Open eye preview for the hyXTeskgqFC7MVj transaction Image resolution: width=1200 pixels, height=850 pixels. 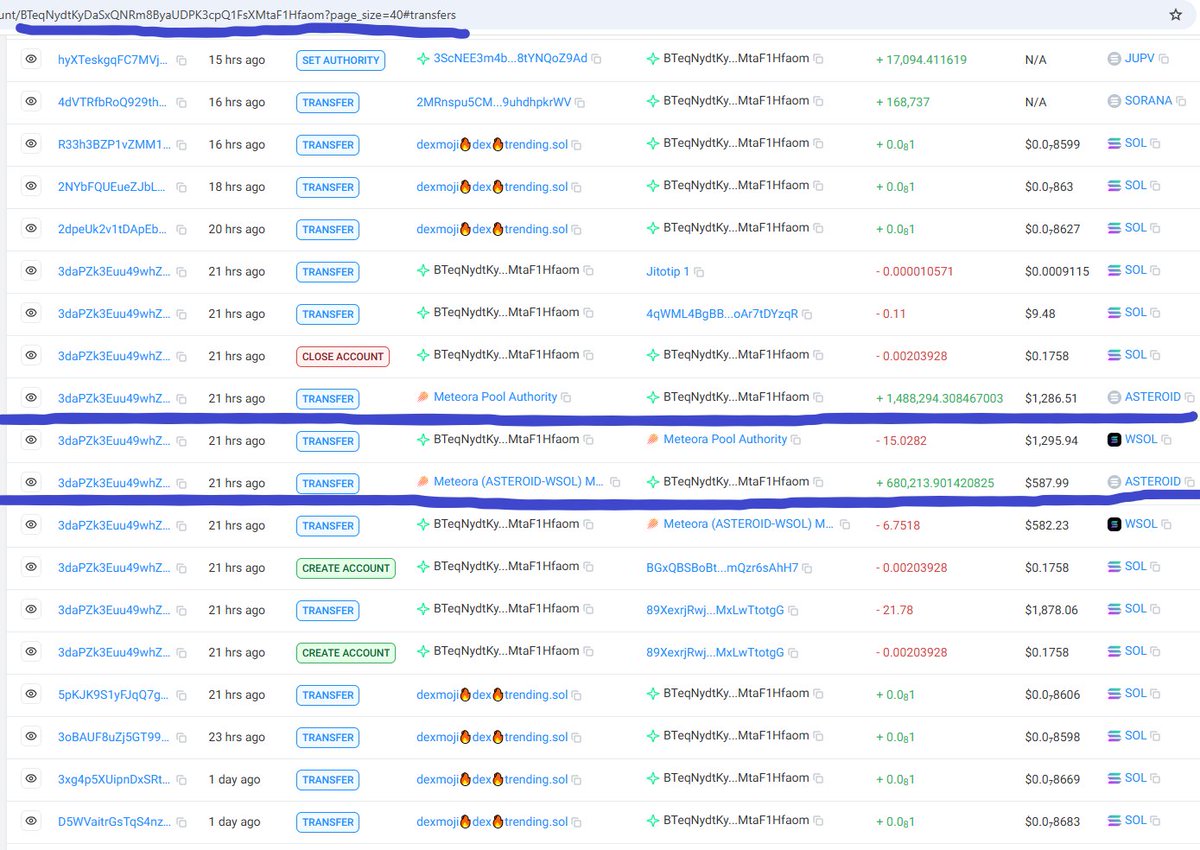pos(31,60)
